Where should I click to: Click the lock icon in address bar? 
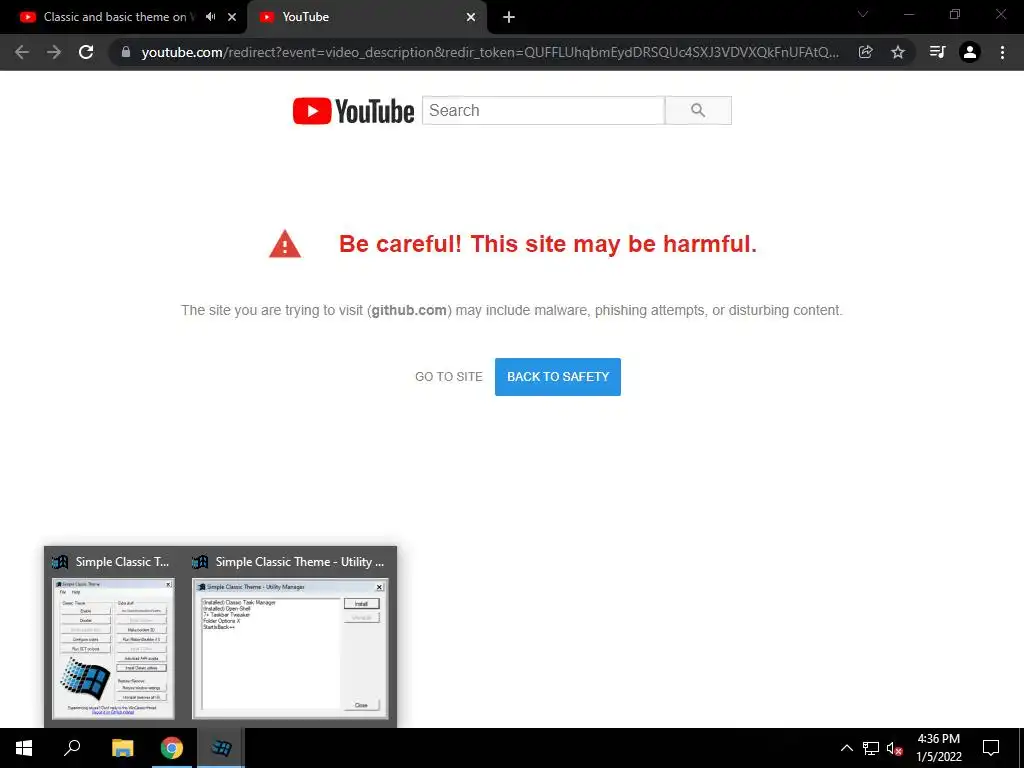[x=126, y=52]
